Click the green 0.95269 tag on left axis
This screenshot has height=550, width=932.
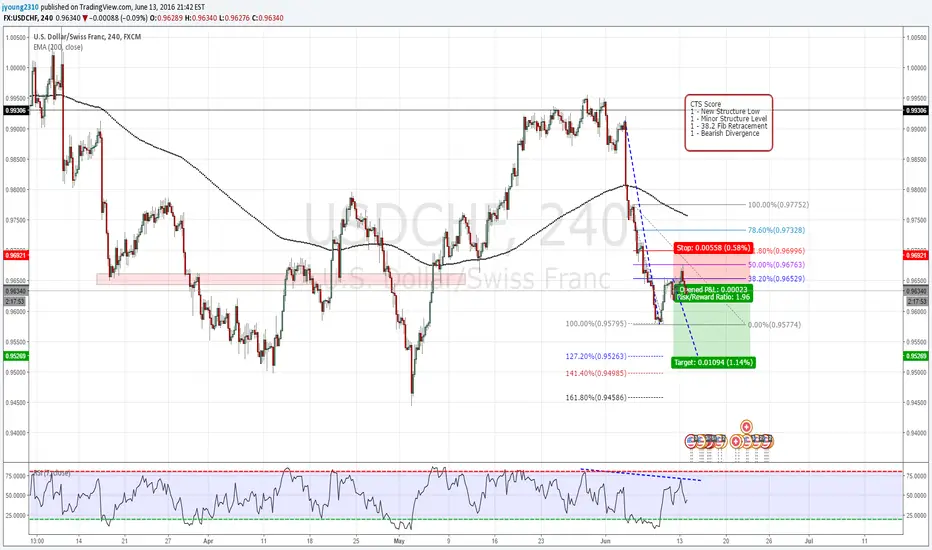(x=15, y=356)
